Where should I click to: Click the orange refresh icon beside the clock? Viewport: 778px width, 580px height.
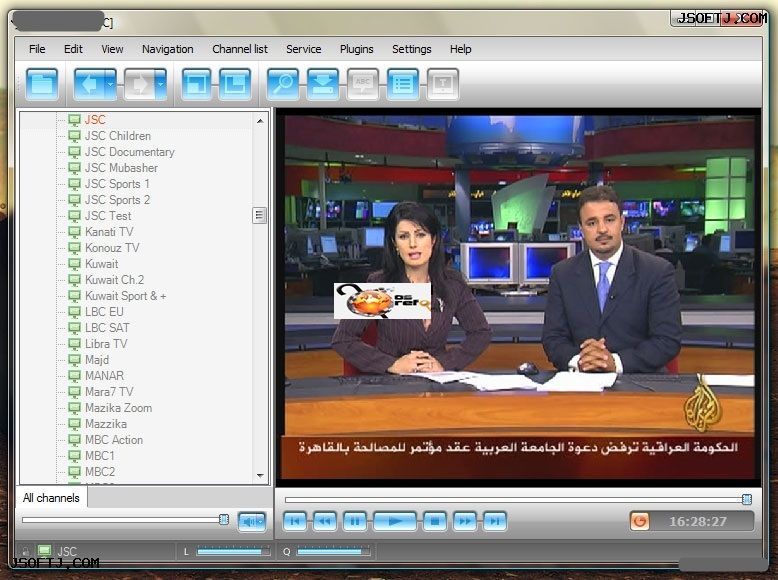point(640,521)
